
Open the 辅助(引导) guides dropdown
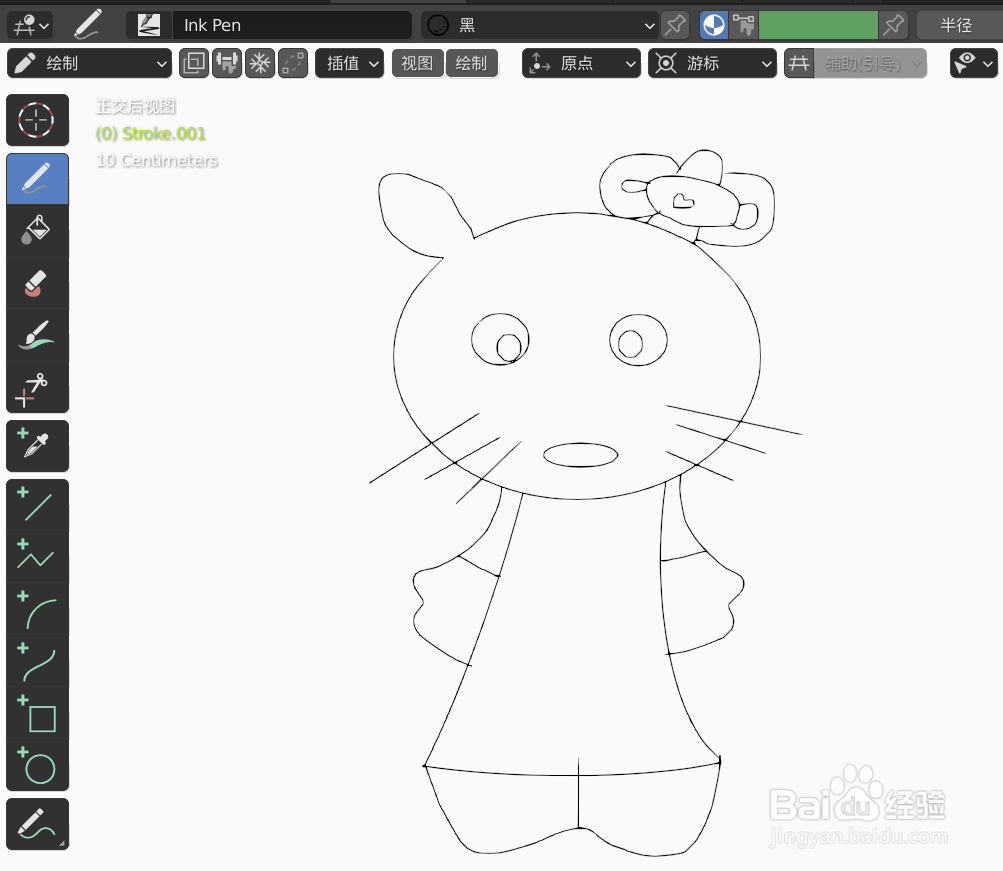pyautogui.click(x=871, y=63)
